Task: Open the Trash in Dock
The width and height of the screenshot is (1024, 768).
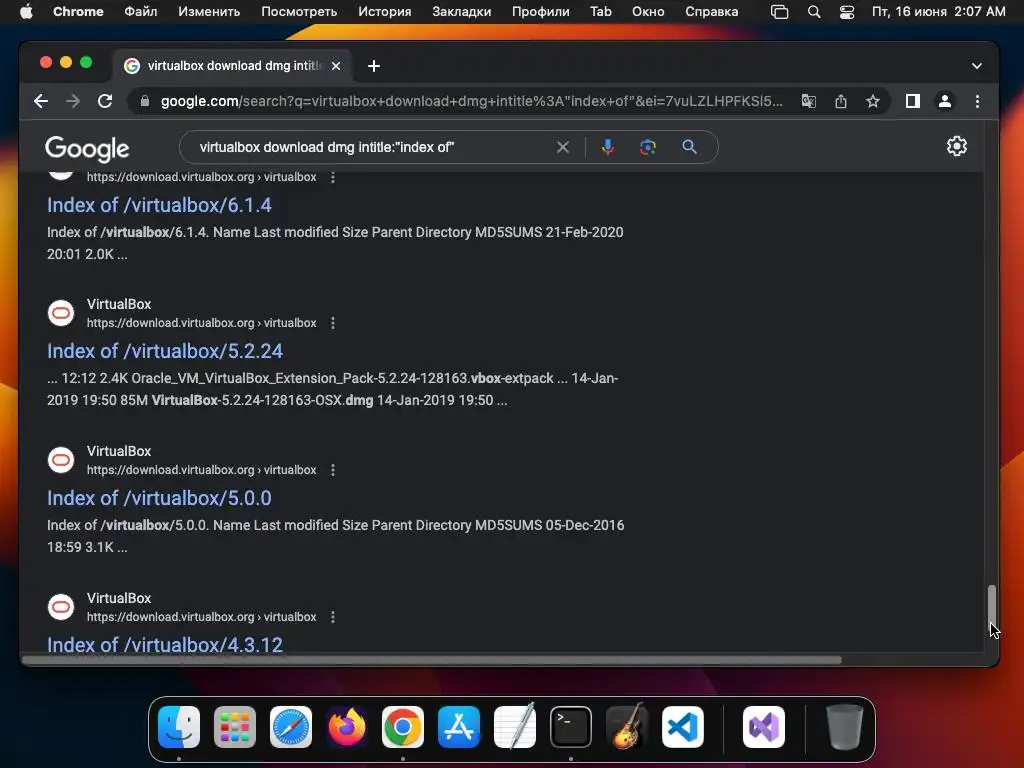Action: (x=844, y=726)
